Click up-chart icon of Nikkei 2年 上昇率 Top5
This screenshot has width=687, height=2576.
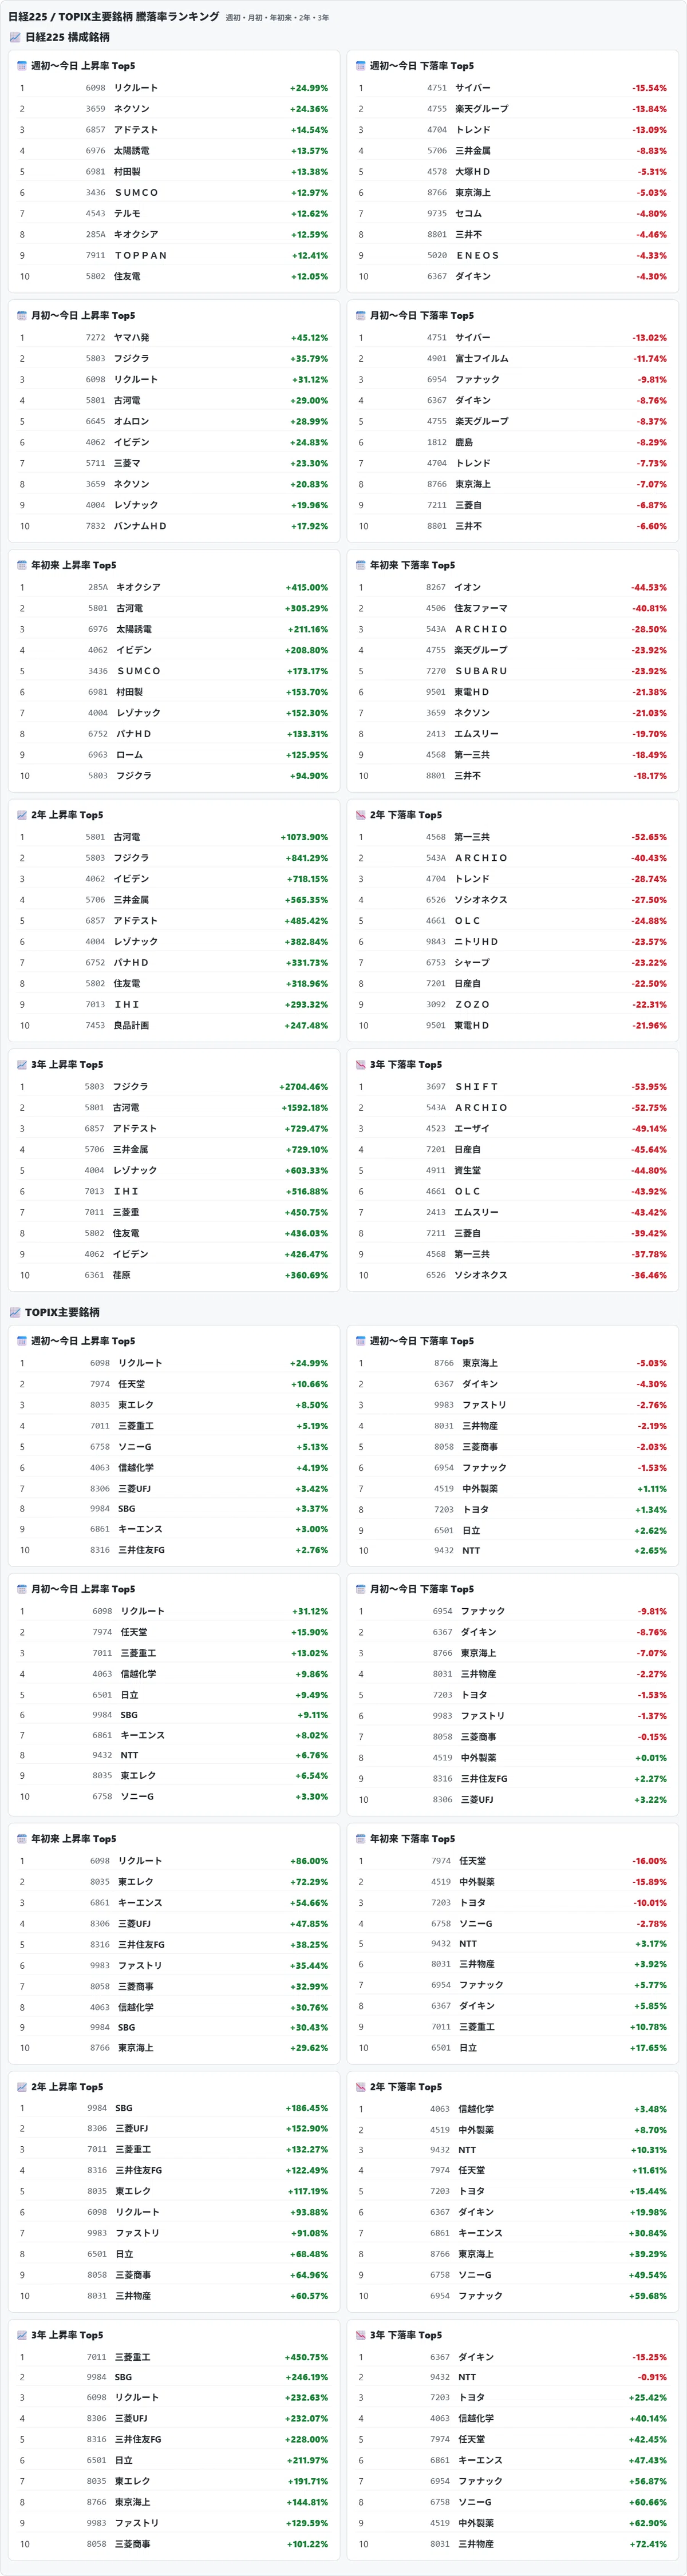(22, 815)
